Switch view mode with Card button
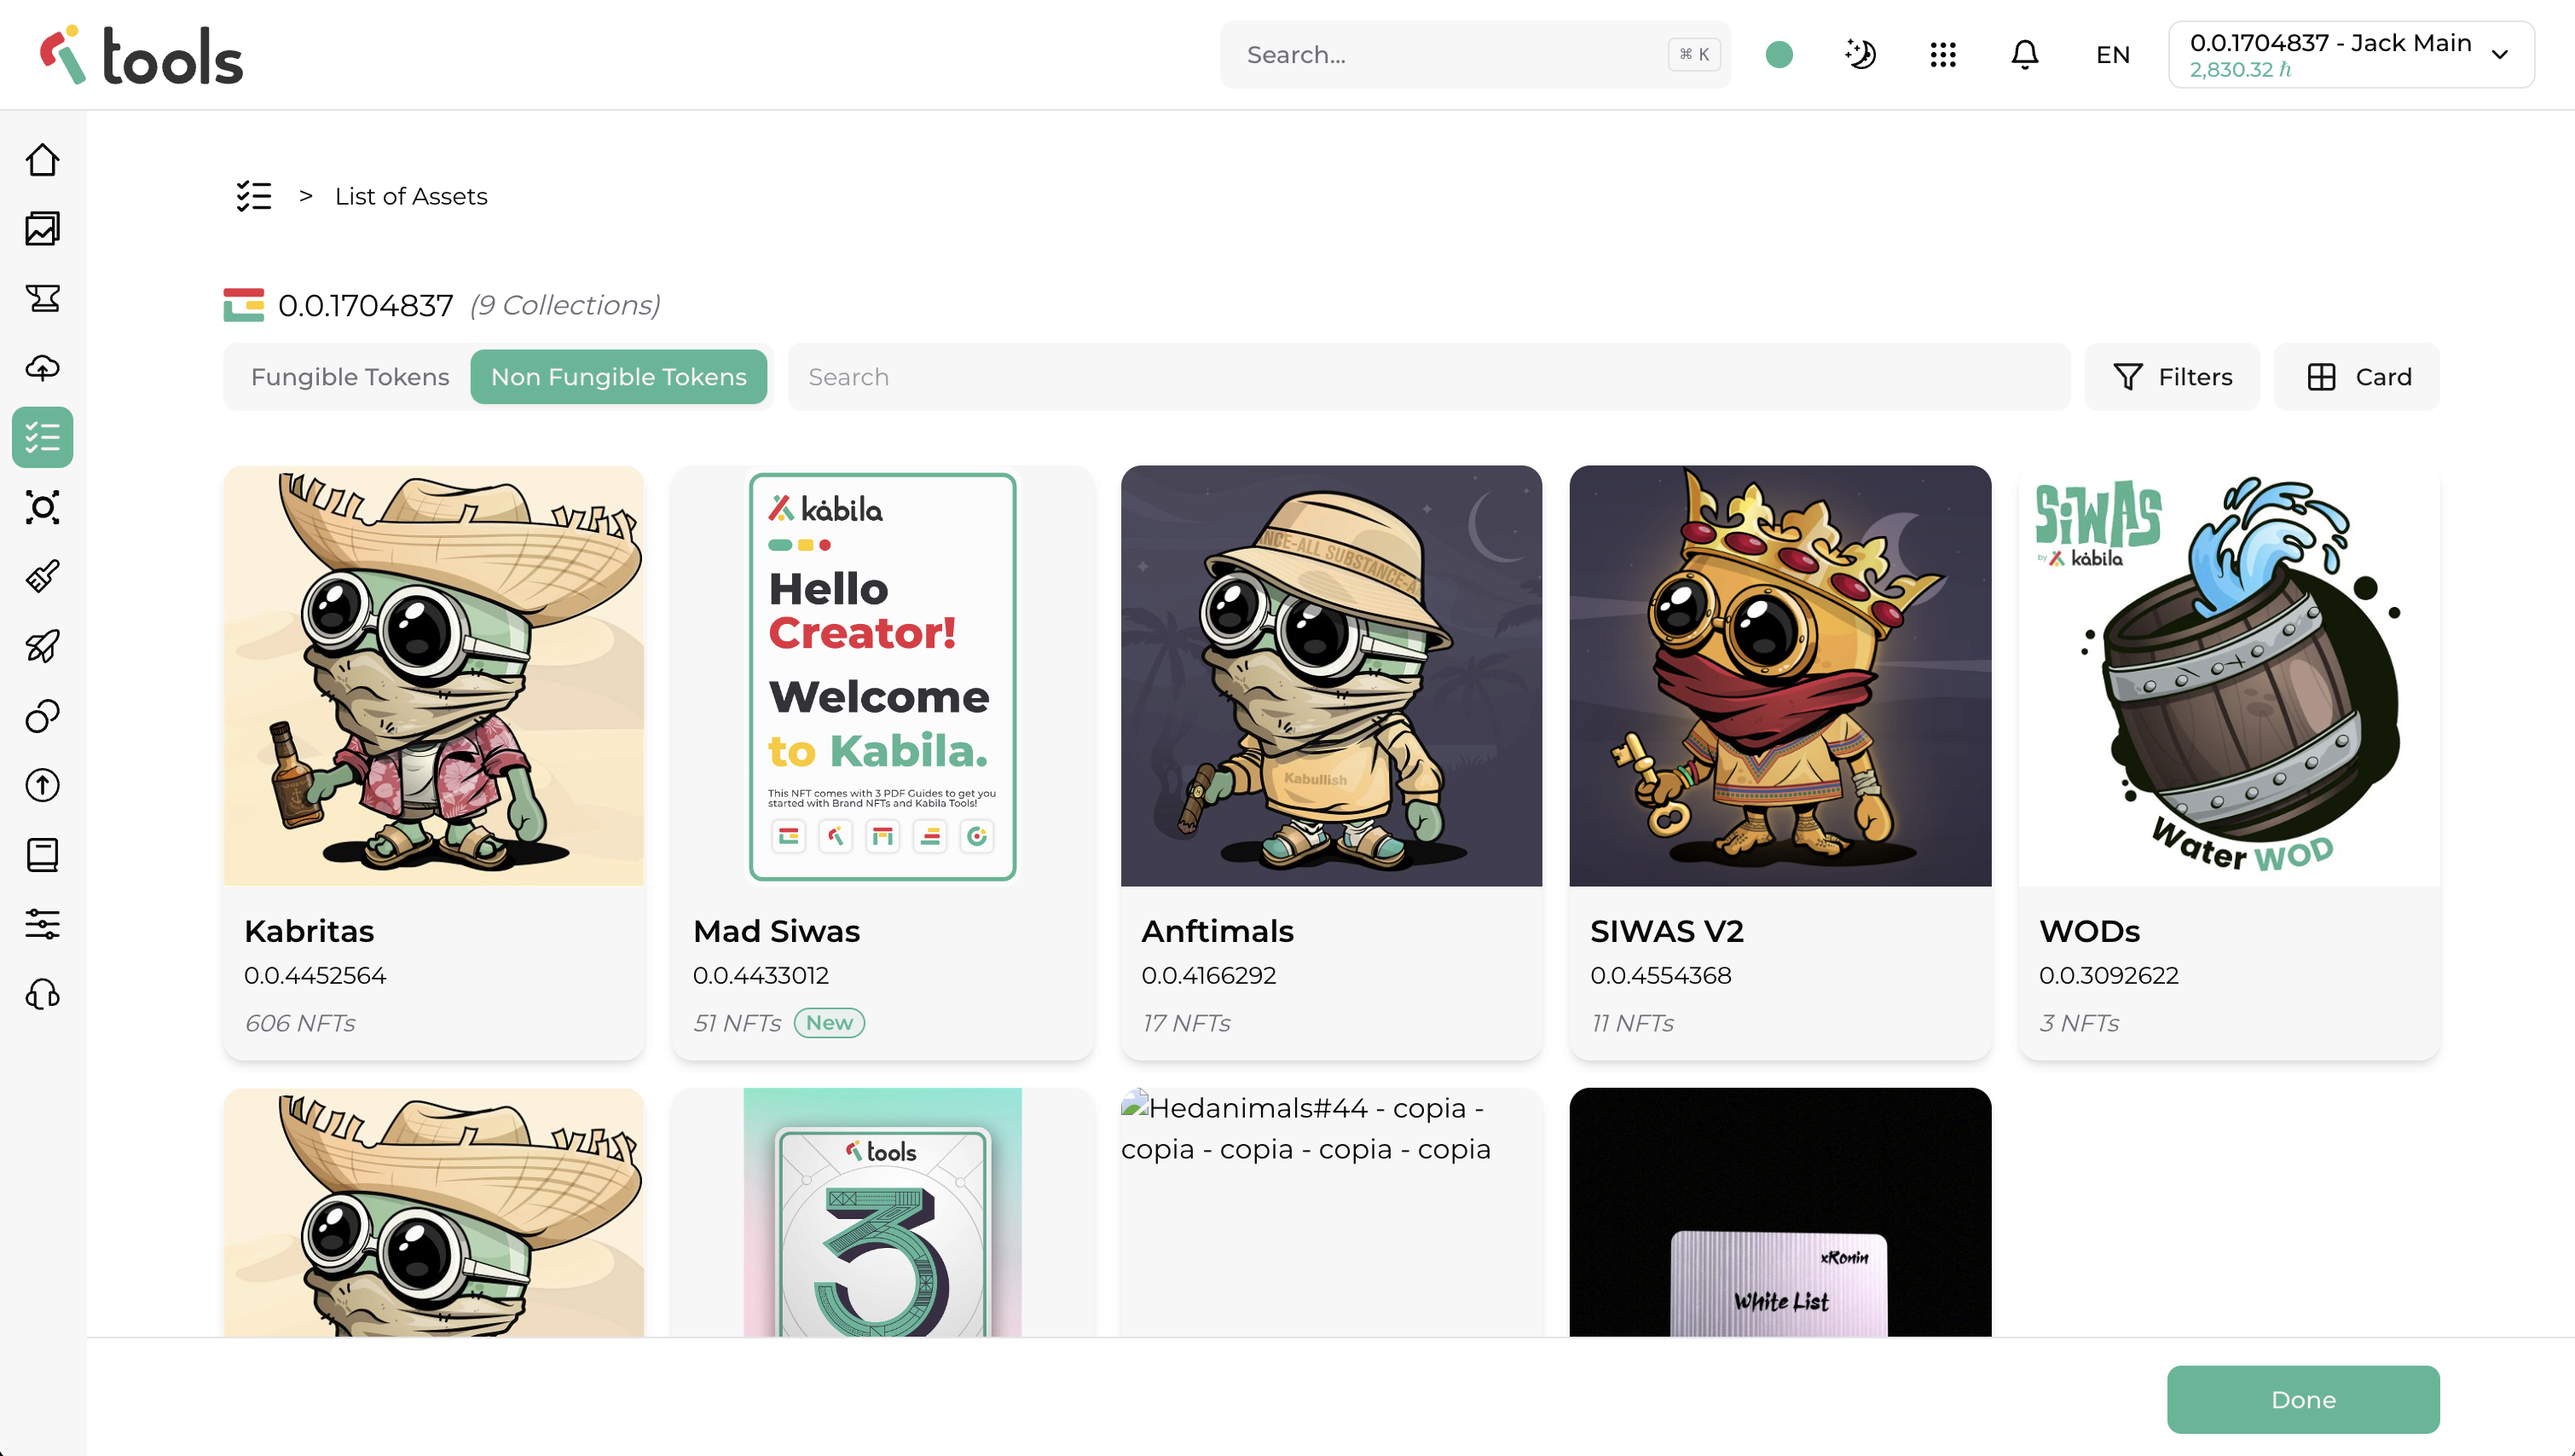 coord(2357,377)
